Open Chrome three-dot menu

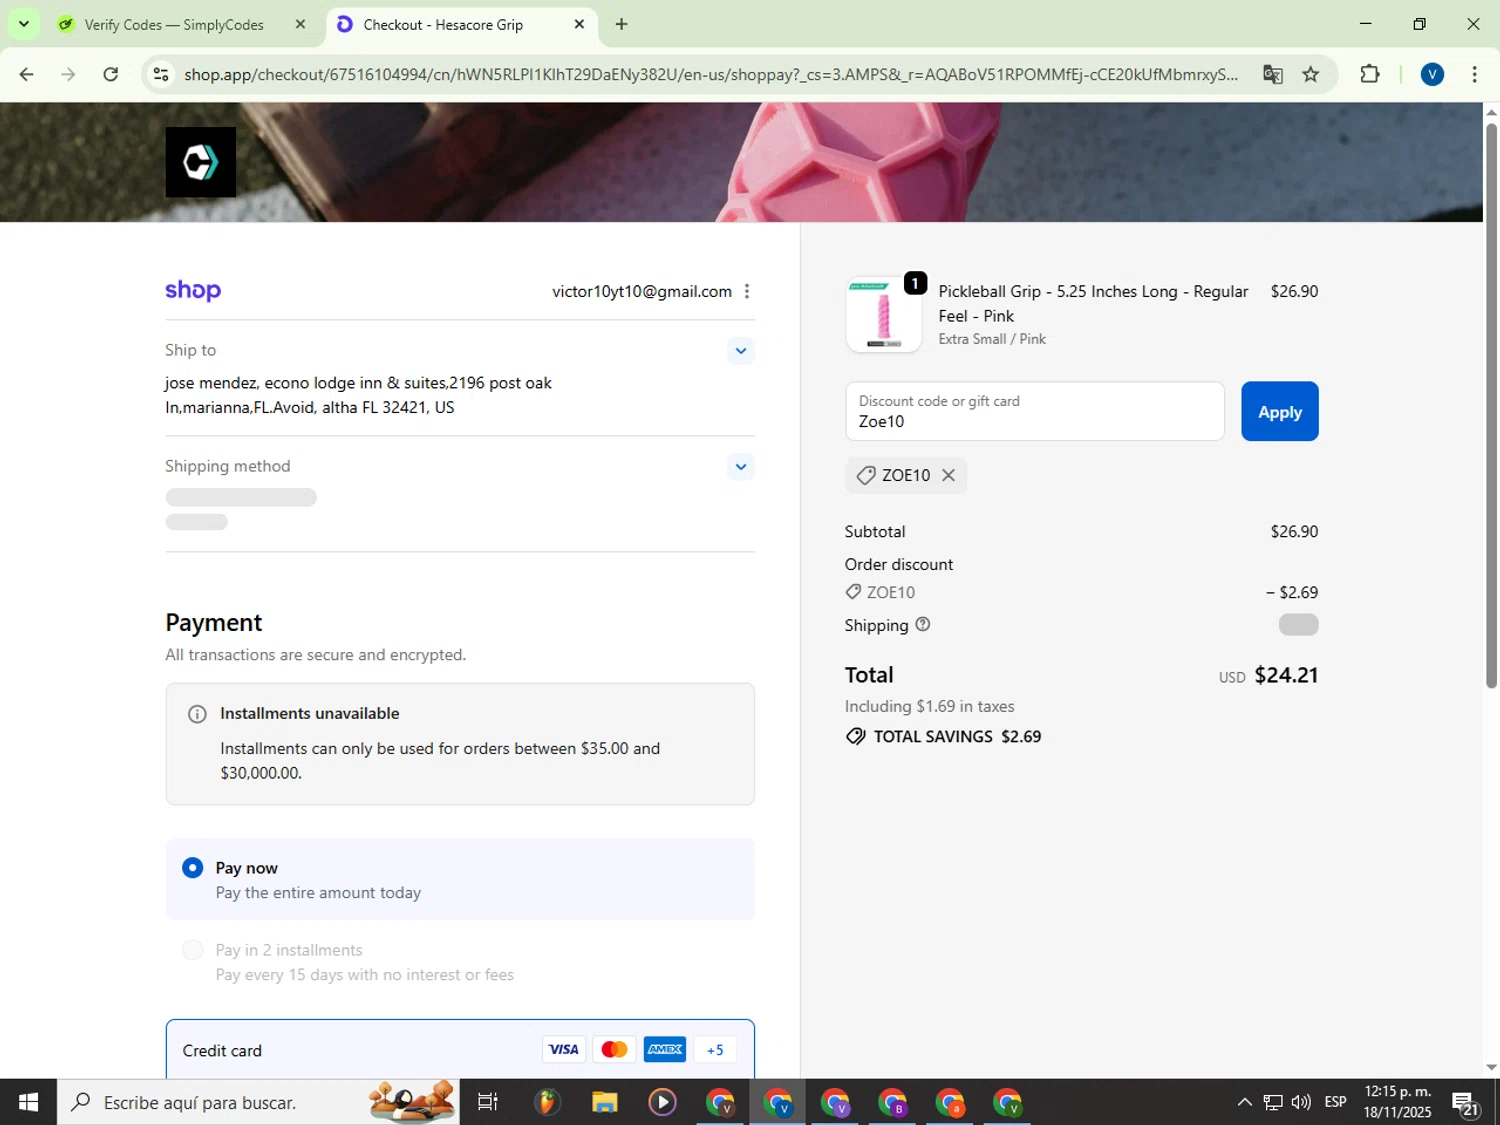pos(1475,74)
